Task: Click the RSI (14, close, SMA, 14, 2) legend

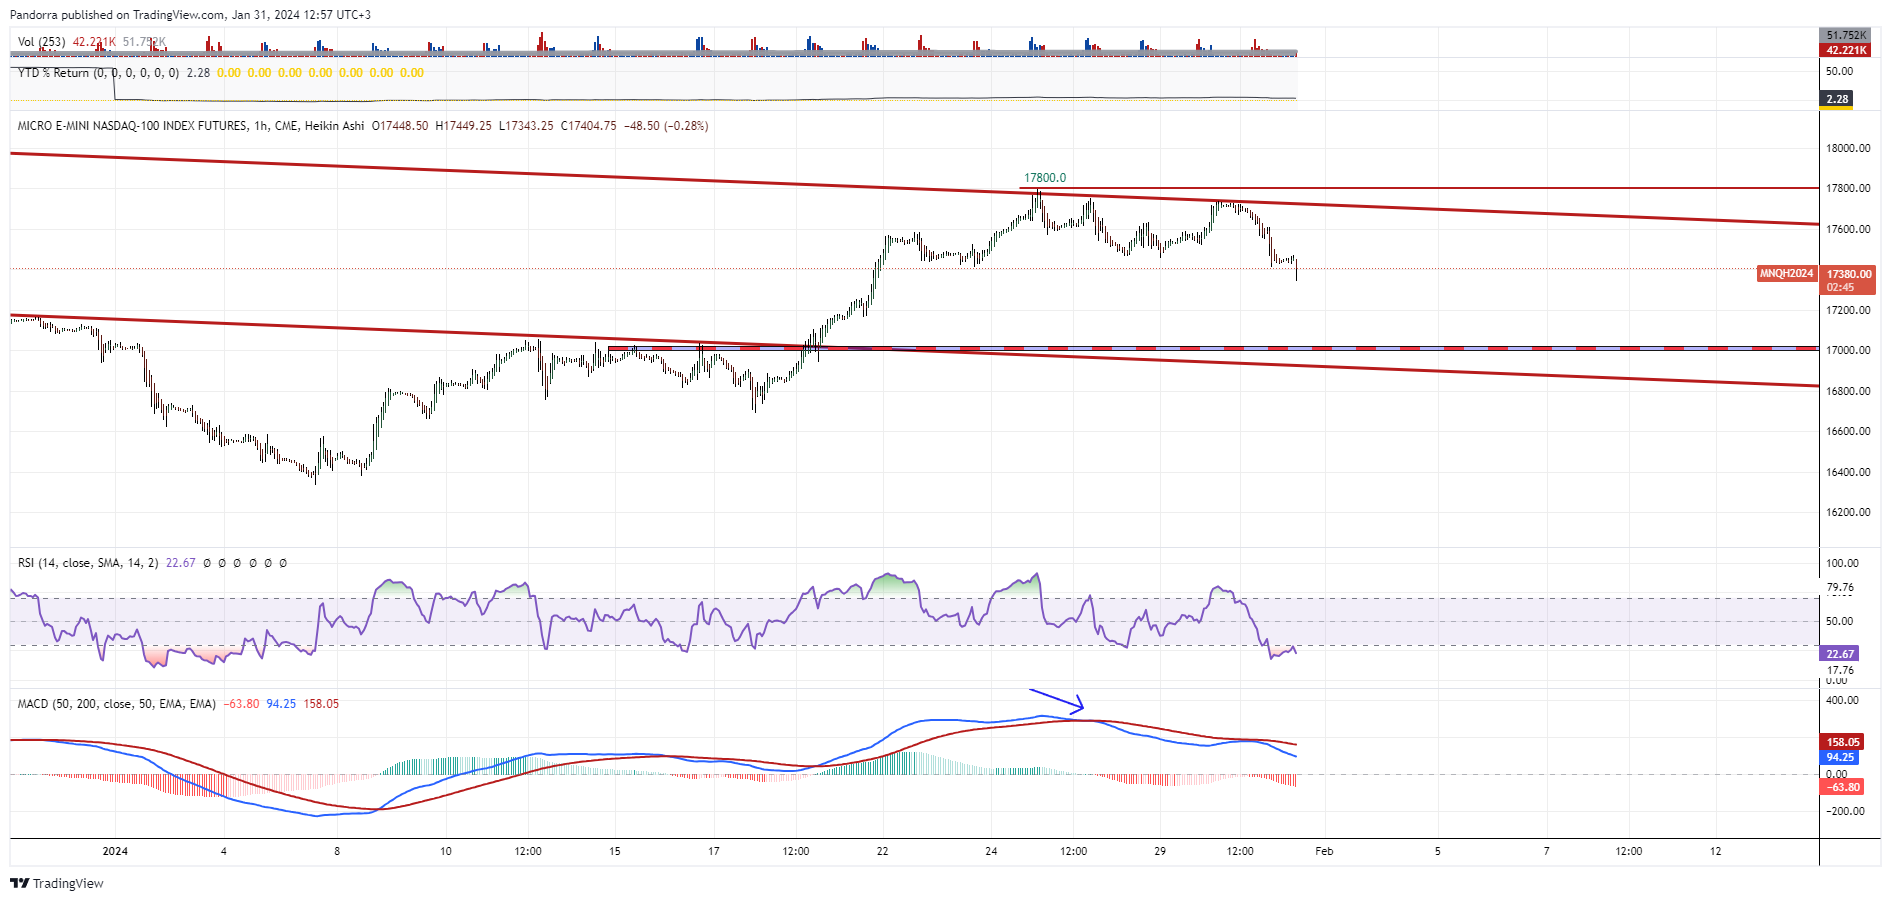Action: coord(88,563)
